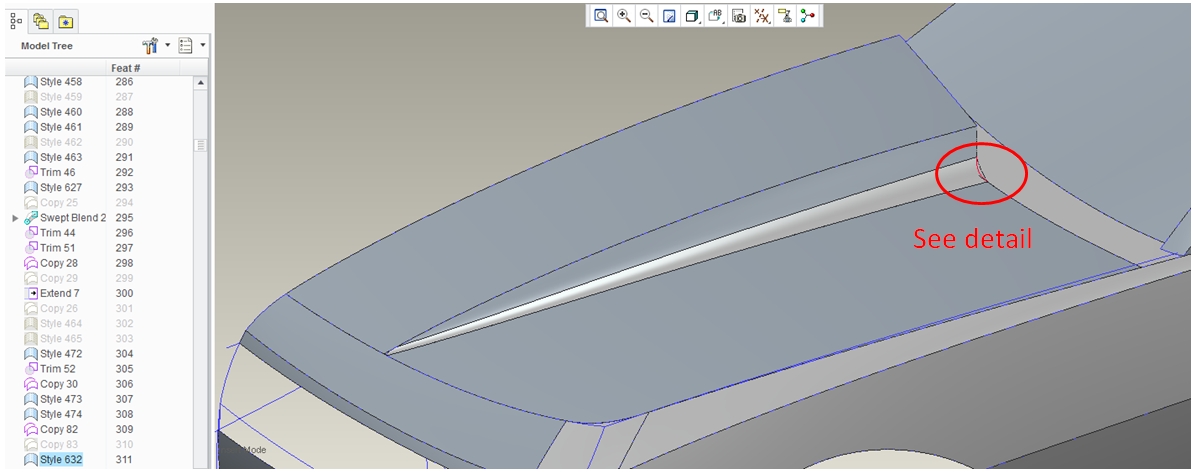
Task: Open the Display Style cube dropdown
Action: coord(692,16)
